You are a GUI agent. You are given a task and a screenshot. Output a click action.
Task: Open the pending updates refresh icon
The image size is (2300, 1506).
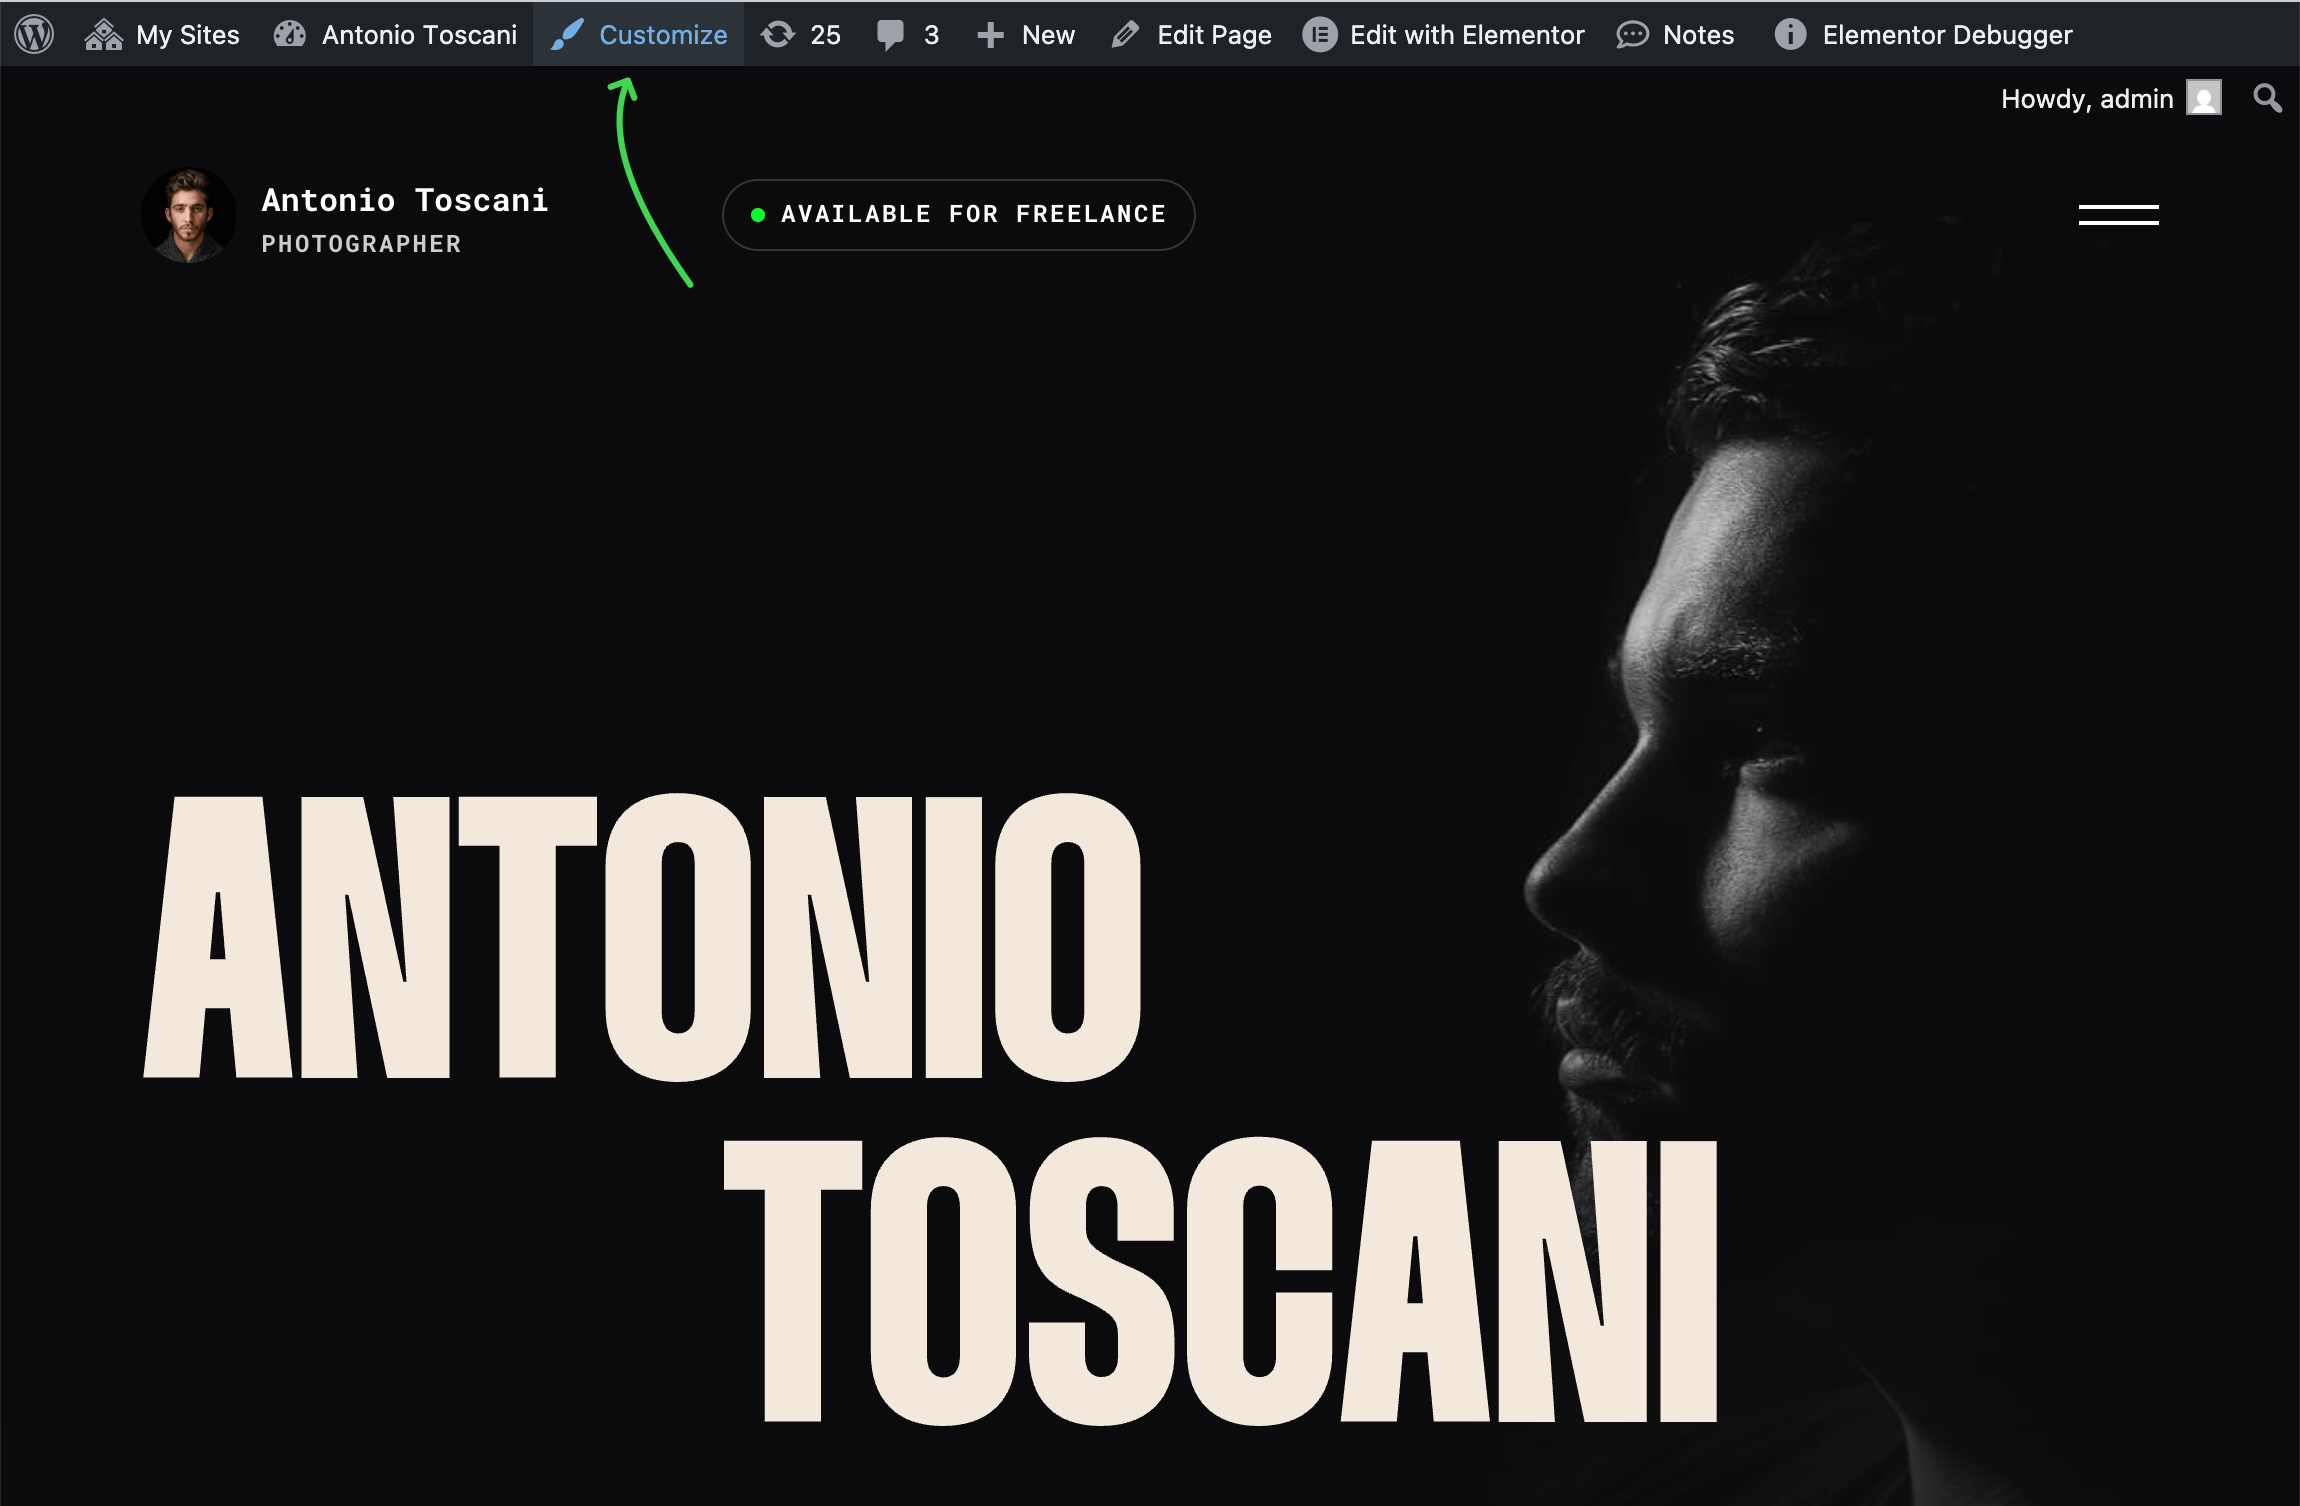coord(778,34)
